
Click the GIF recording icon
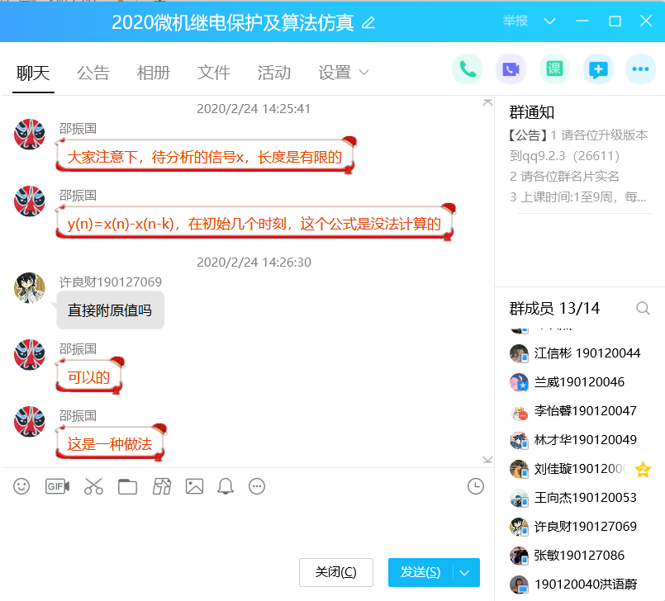(57, 486)
